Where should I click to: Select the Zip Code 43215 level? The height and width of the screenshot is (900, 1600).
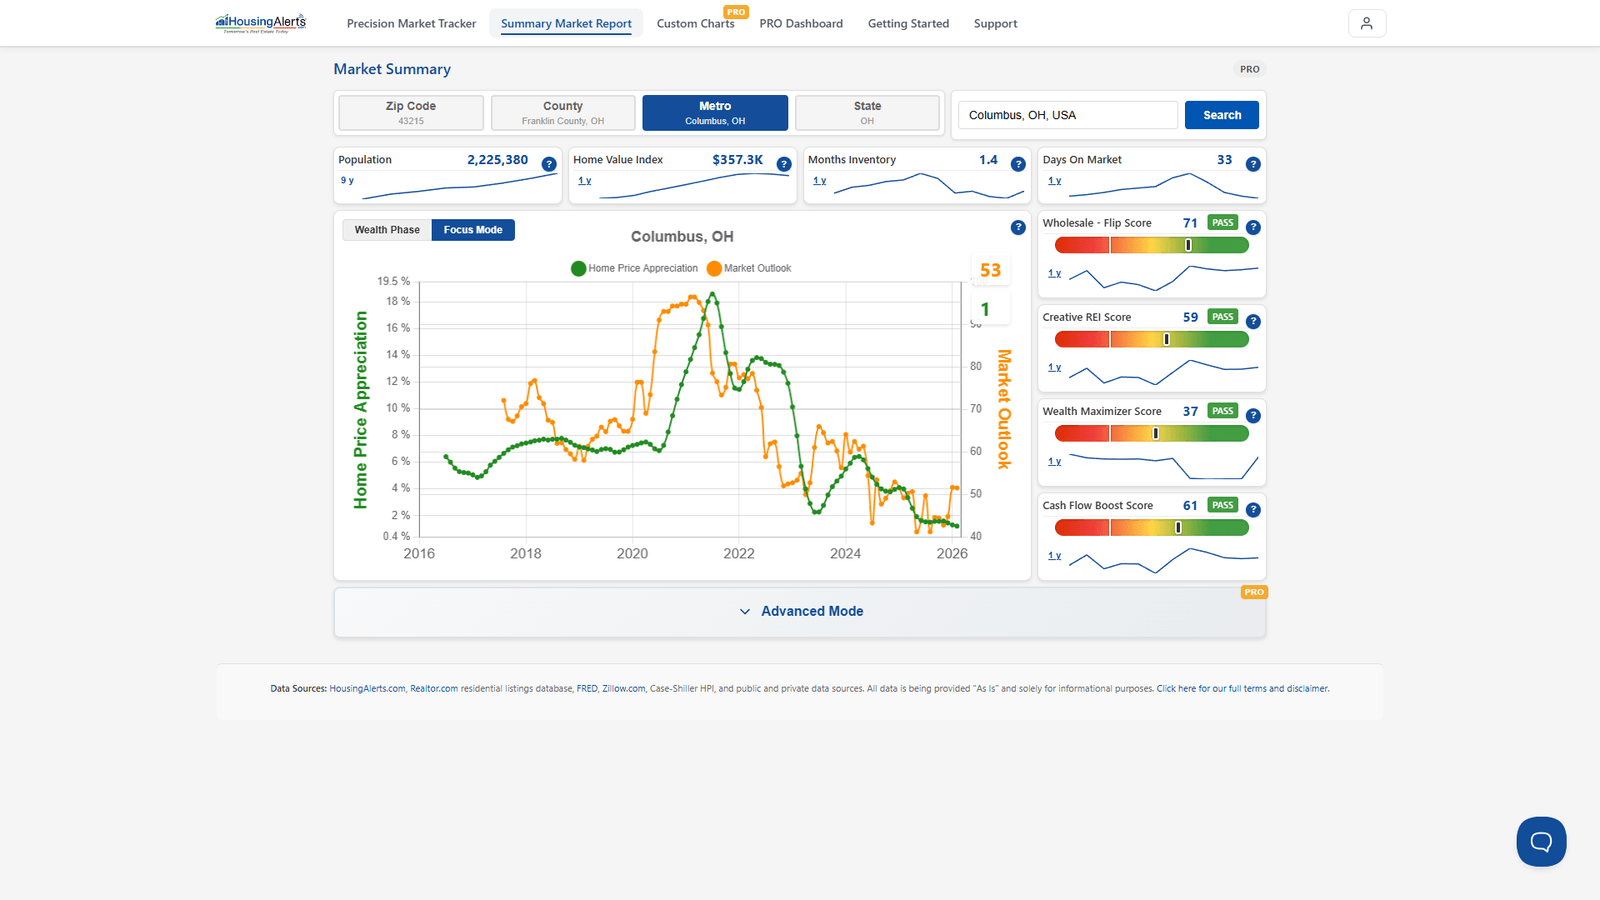(411, 113)
